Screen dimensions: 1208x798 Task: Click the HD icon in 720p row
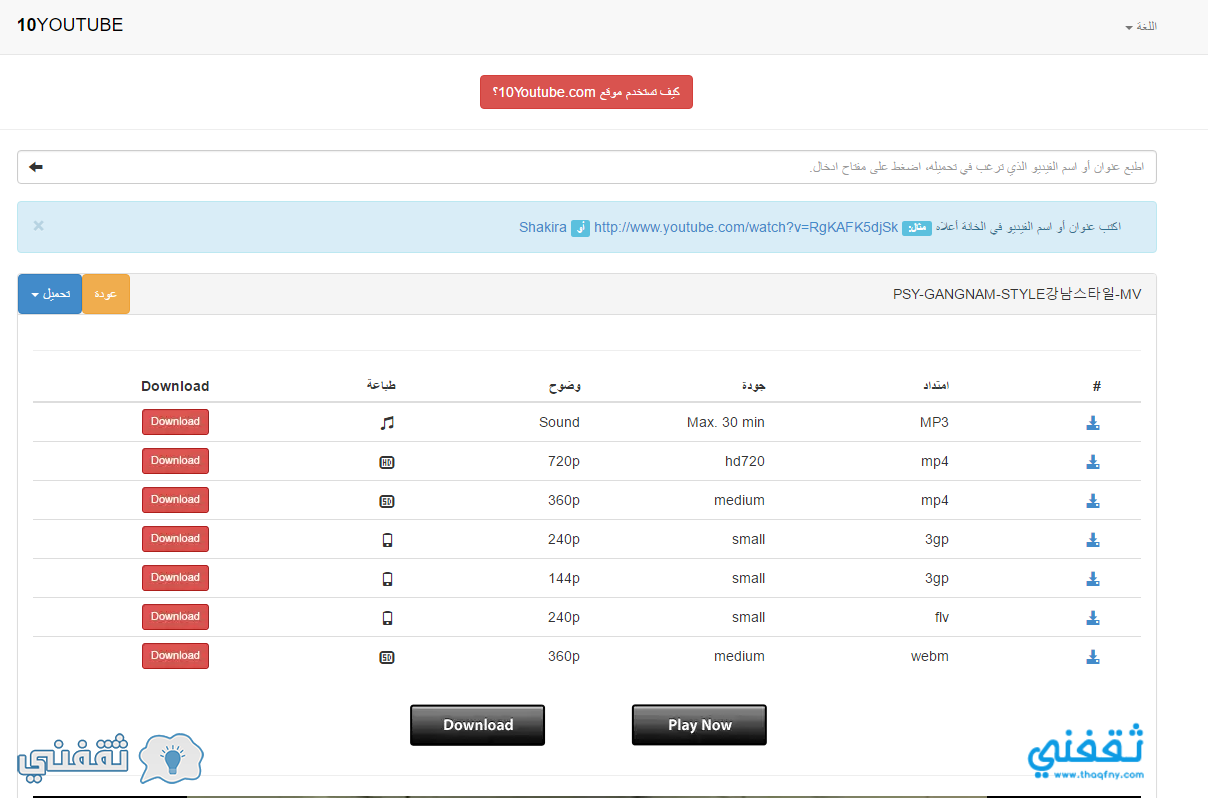387,462
